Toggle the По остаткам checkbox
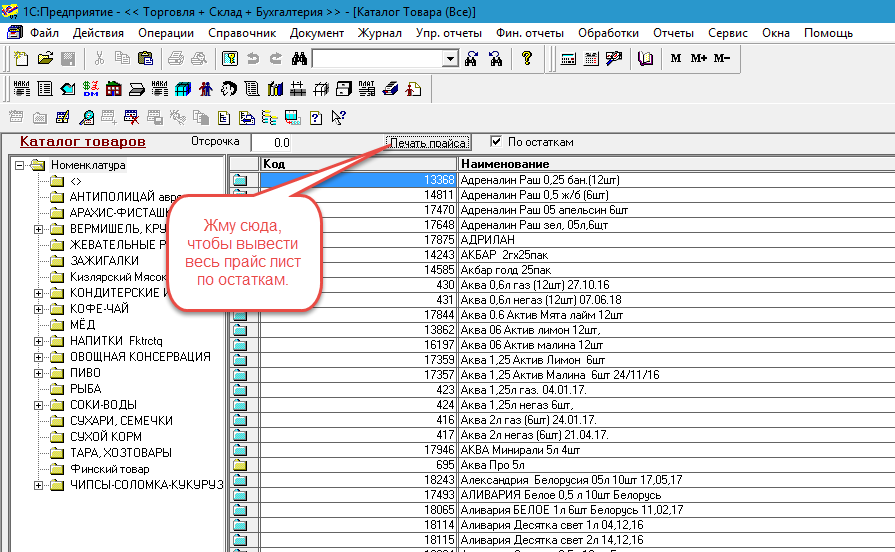 coord(496,142)
